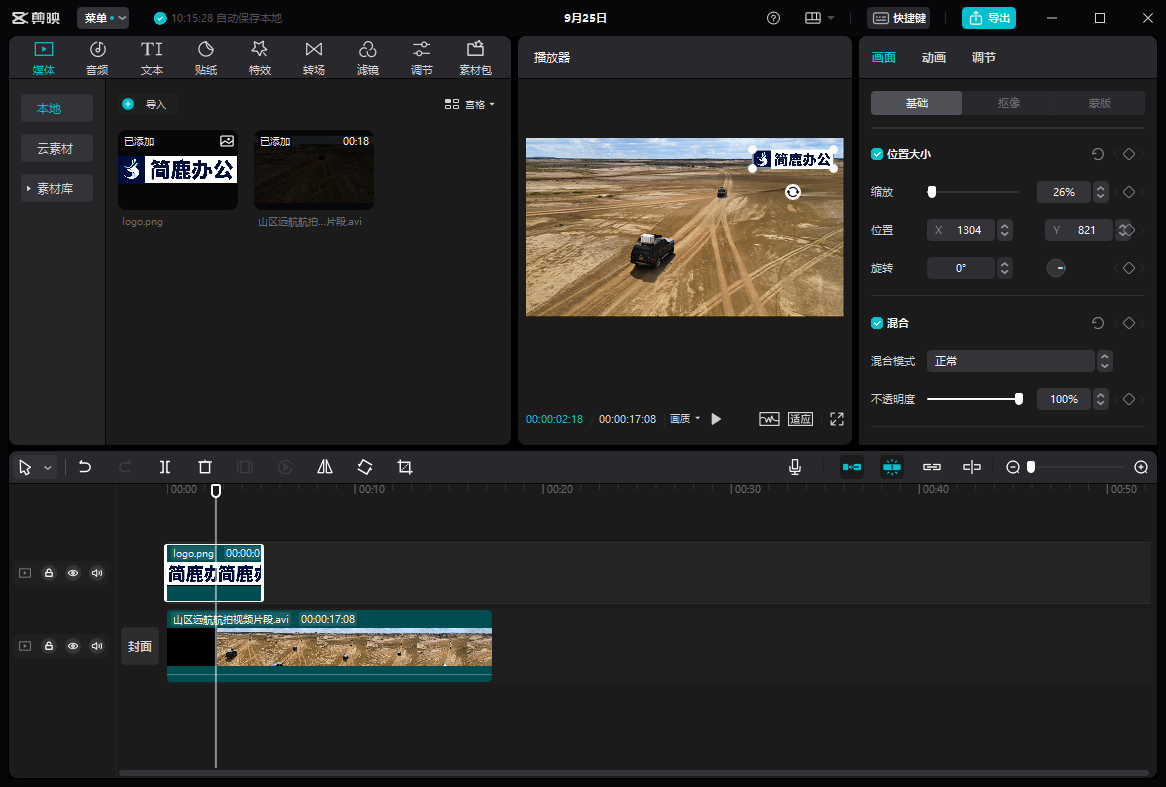Screen dimensions: 1166x787
Task: Click the mirror flip icon in timeline toolbar
Action: (x=325, y=467)
